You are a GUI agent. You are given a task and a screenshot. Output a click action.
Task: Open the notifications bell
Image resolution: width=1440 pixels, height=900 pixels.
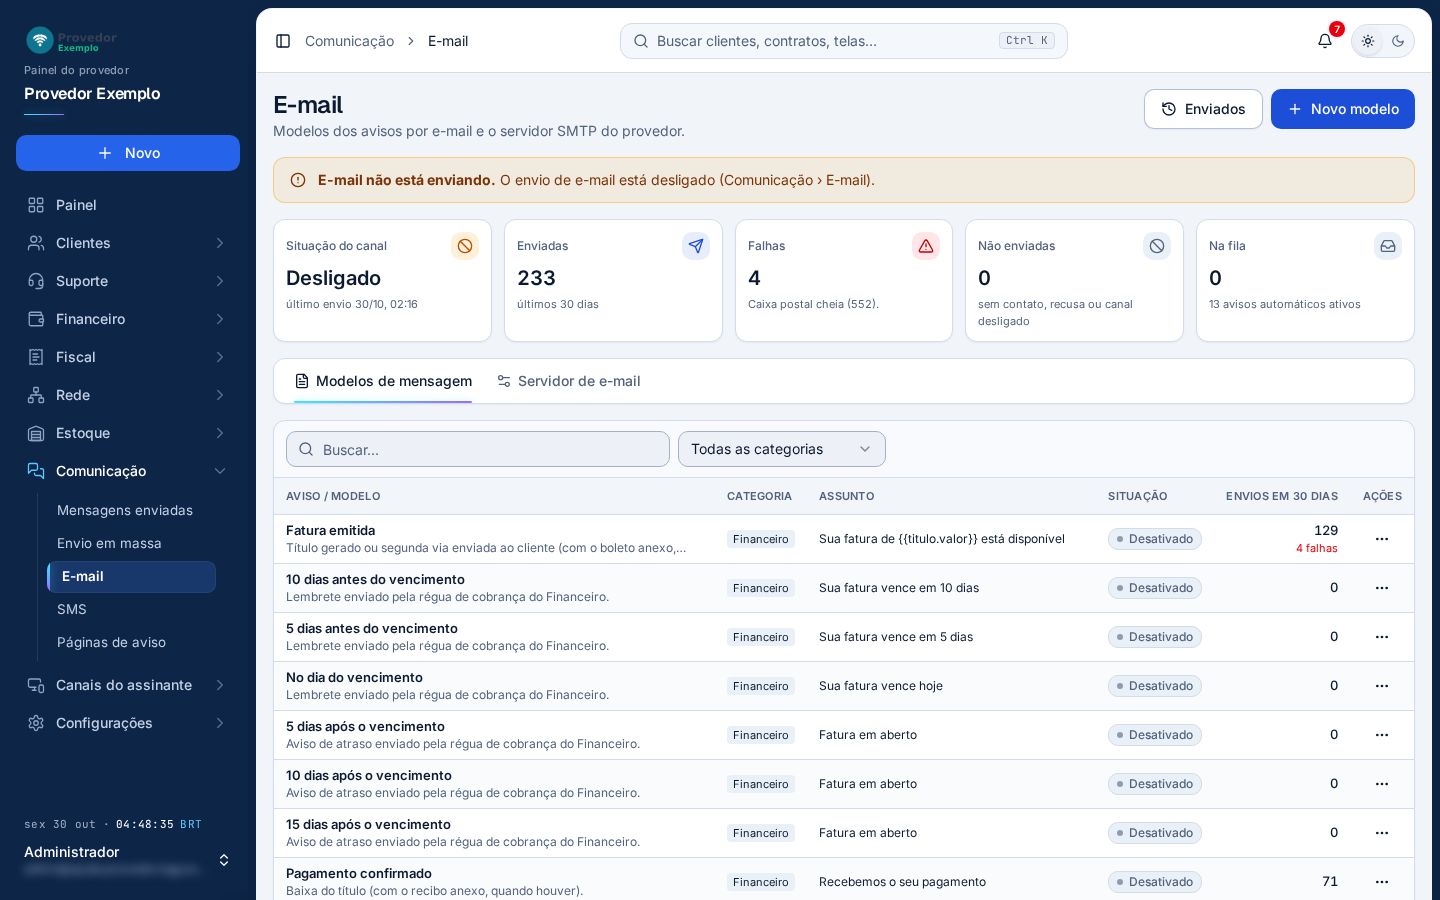click(x=1325, y=41)
